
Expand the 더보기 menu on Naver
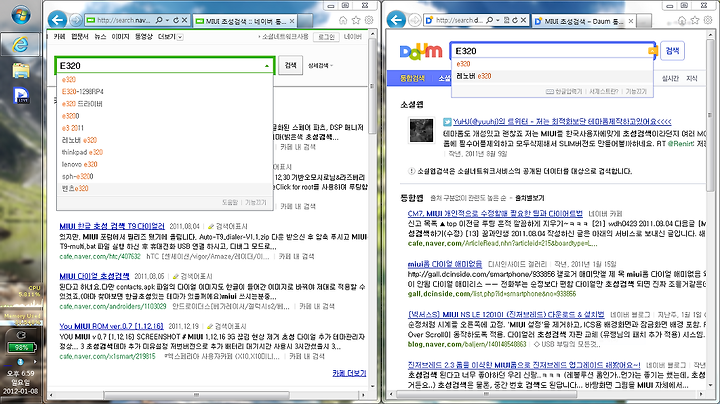170,37
